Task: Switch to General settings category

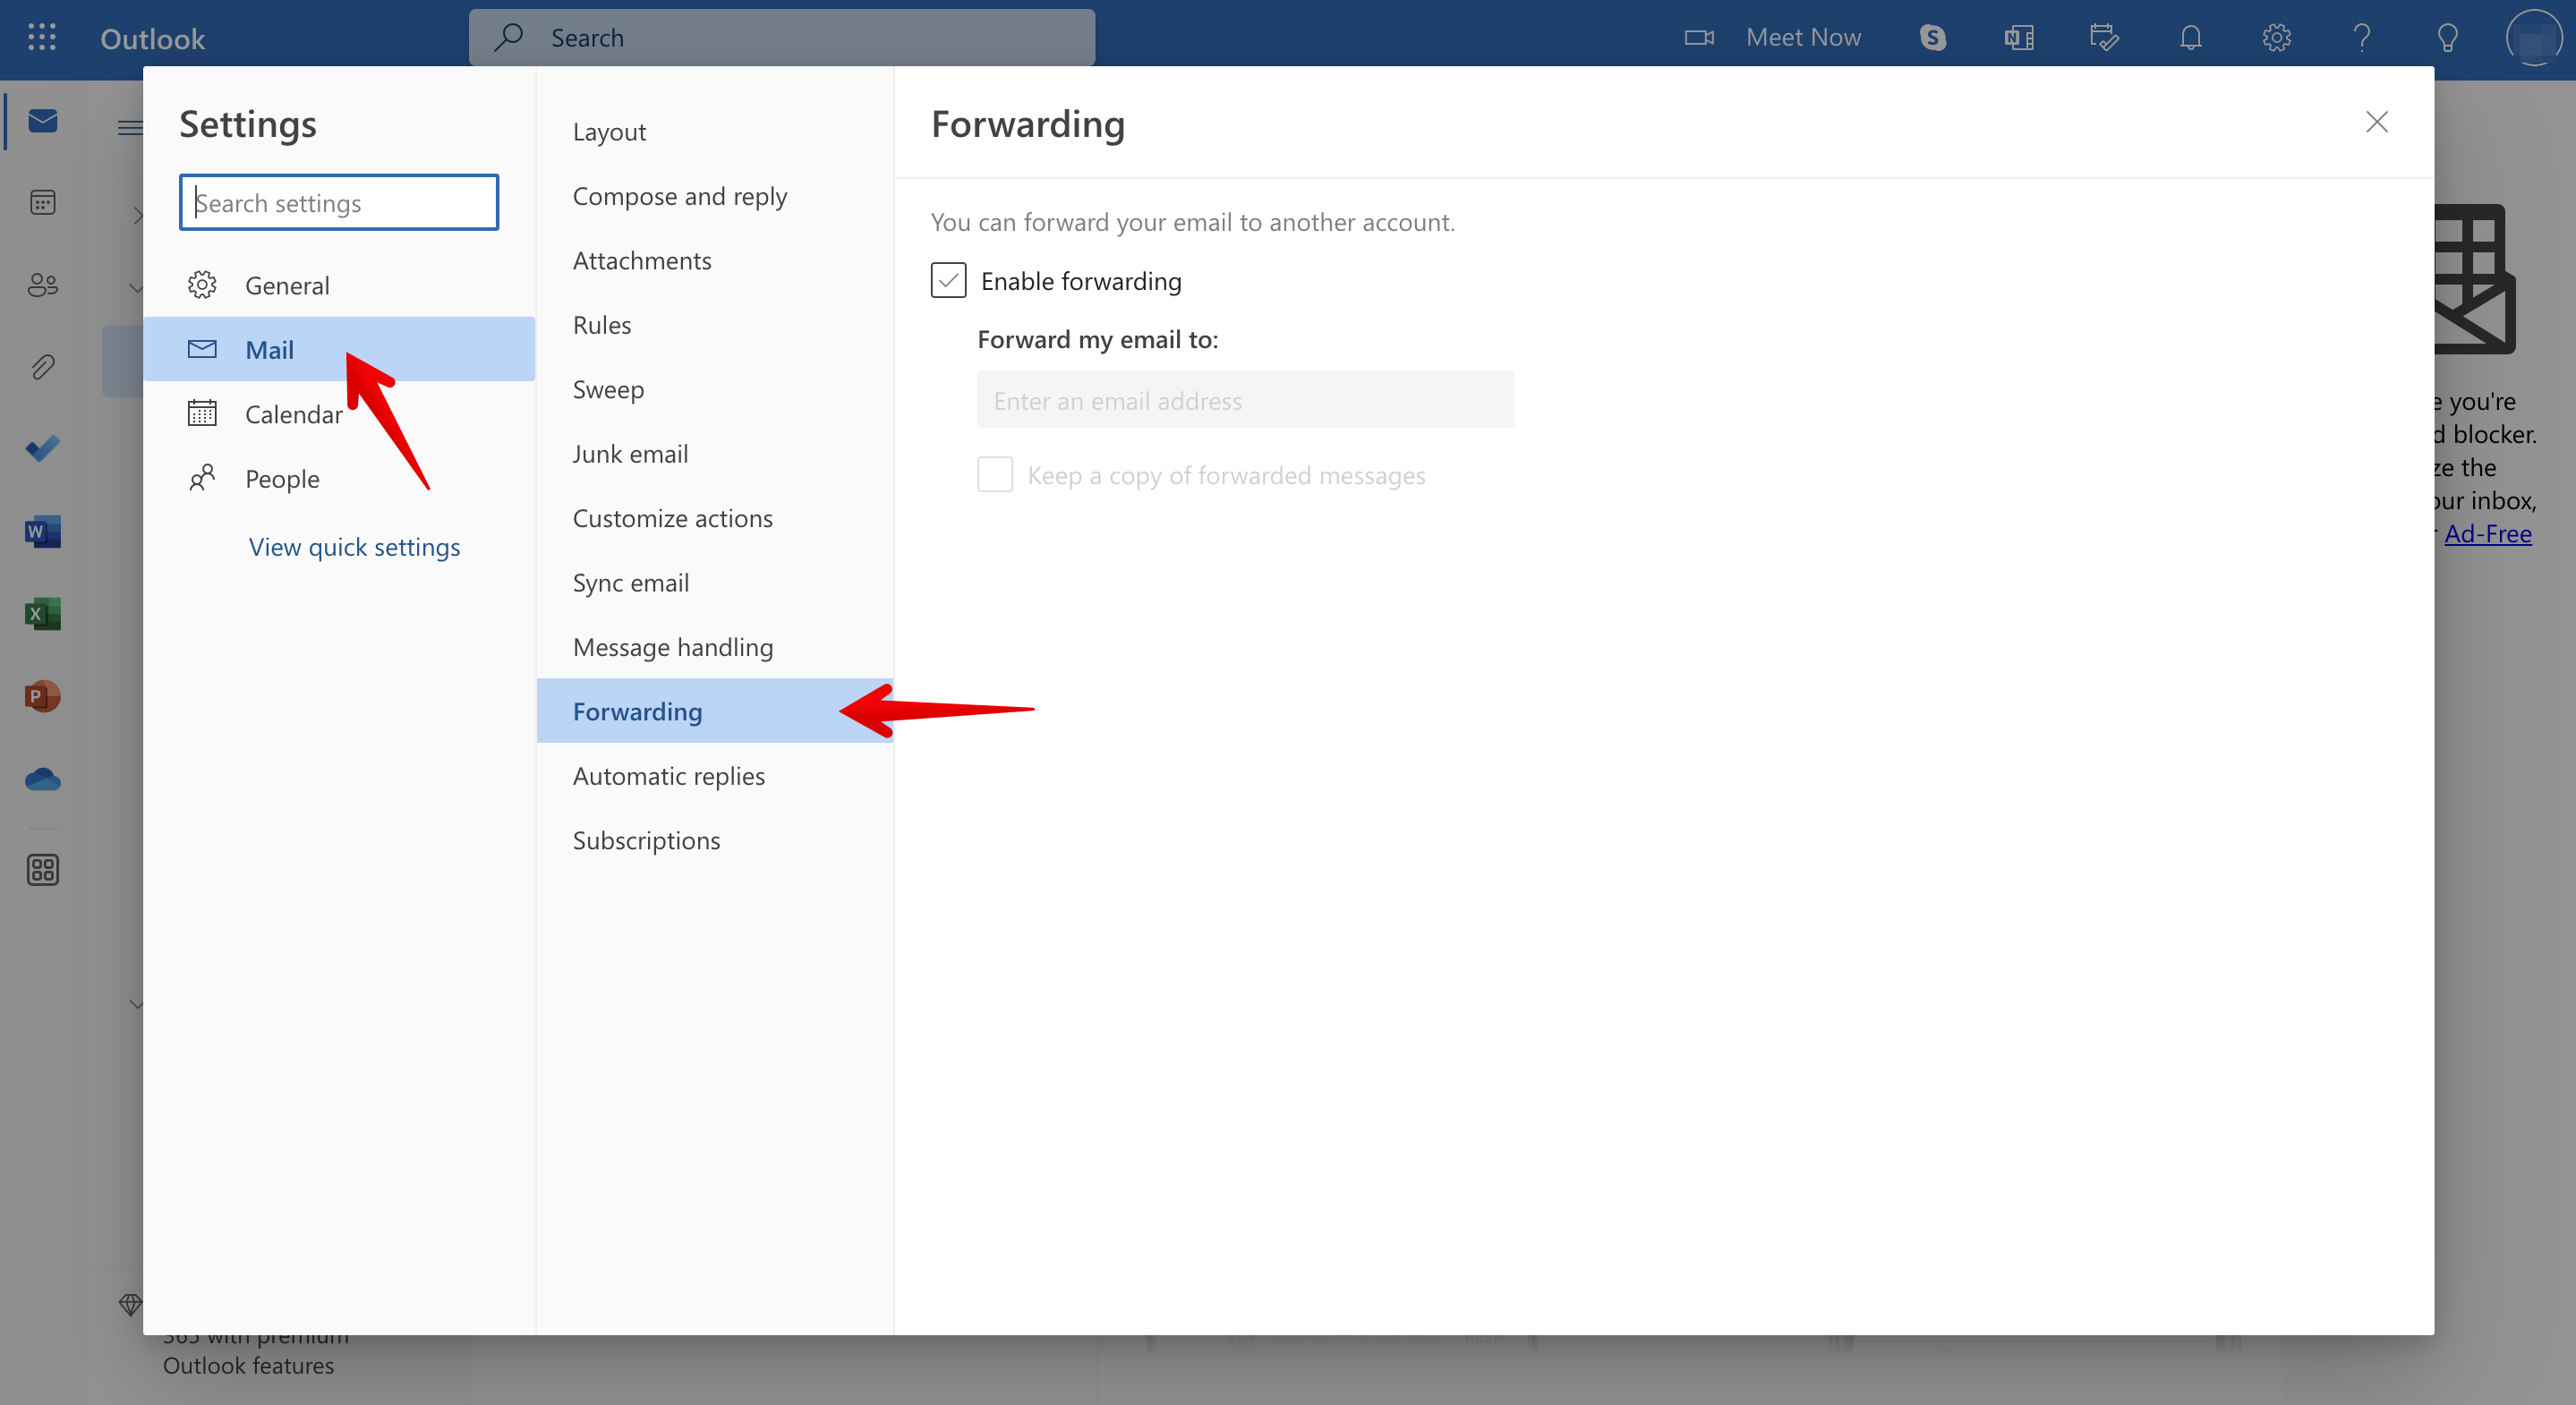Action: 287,285
